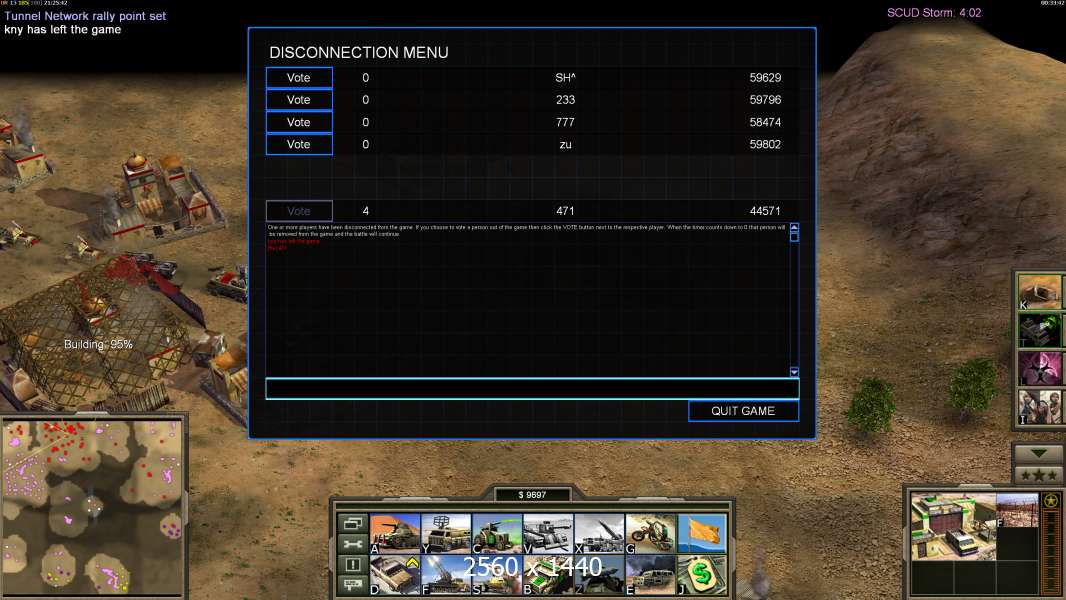Build the Combat Cycle (hotkey G)
The width and height of the screenshot is (1066, 600).
(x=651, y=533)
